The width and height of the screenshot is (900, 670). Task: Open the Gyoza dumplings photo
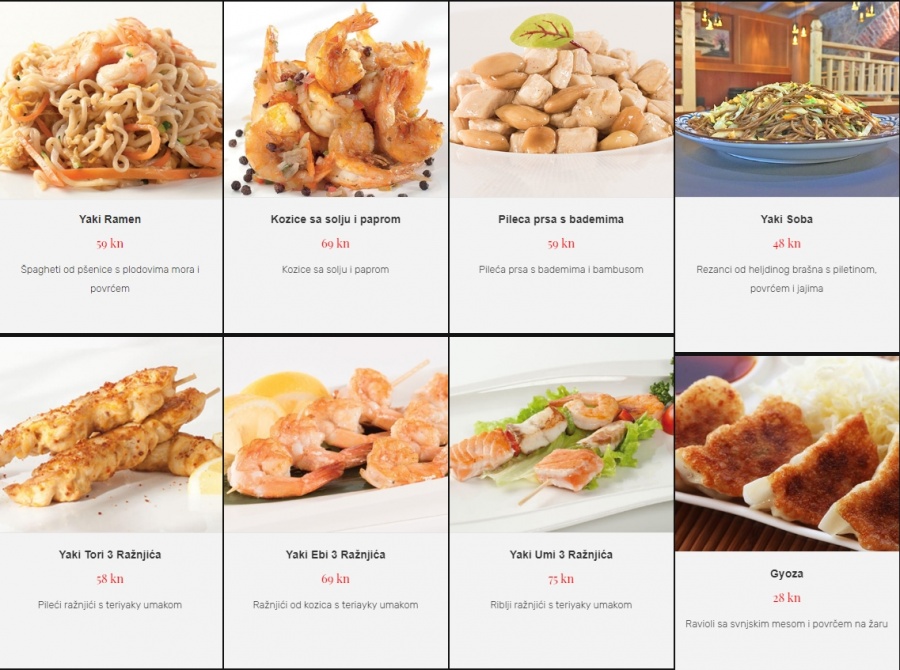787,454
